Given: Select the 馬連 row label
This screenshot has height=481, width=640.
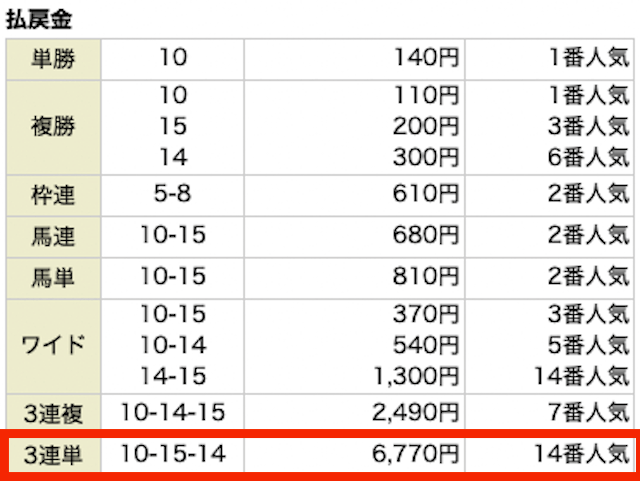Looking at the screenshot, I should (53, 236).
